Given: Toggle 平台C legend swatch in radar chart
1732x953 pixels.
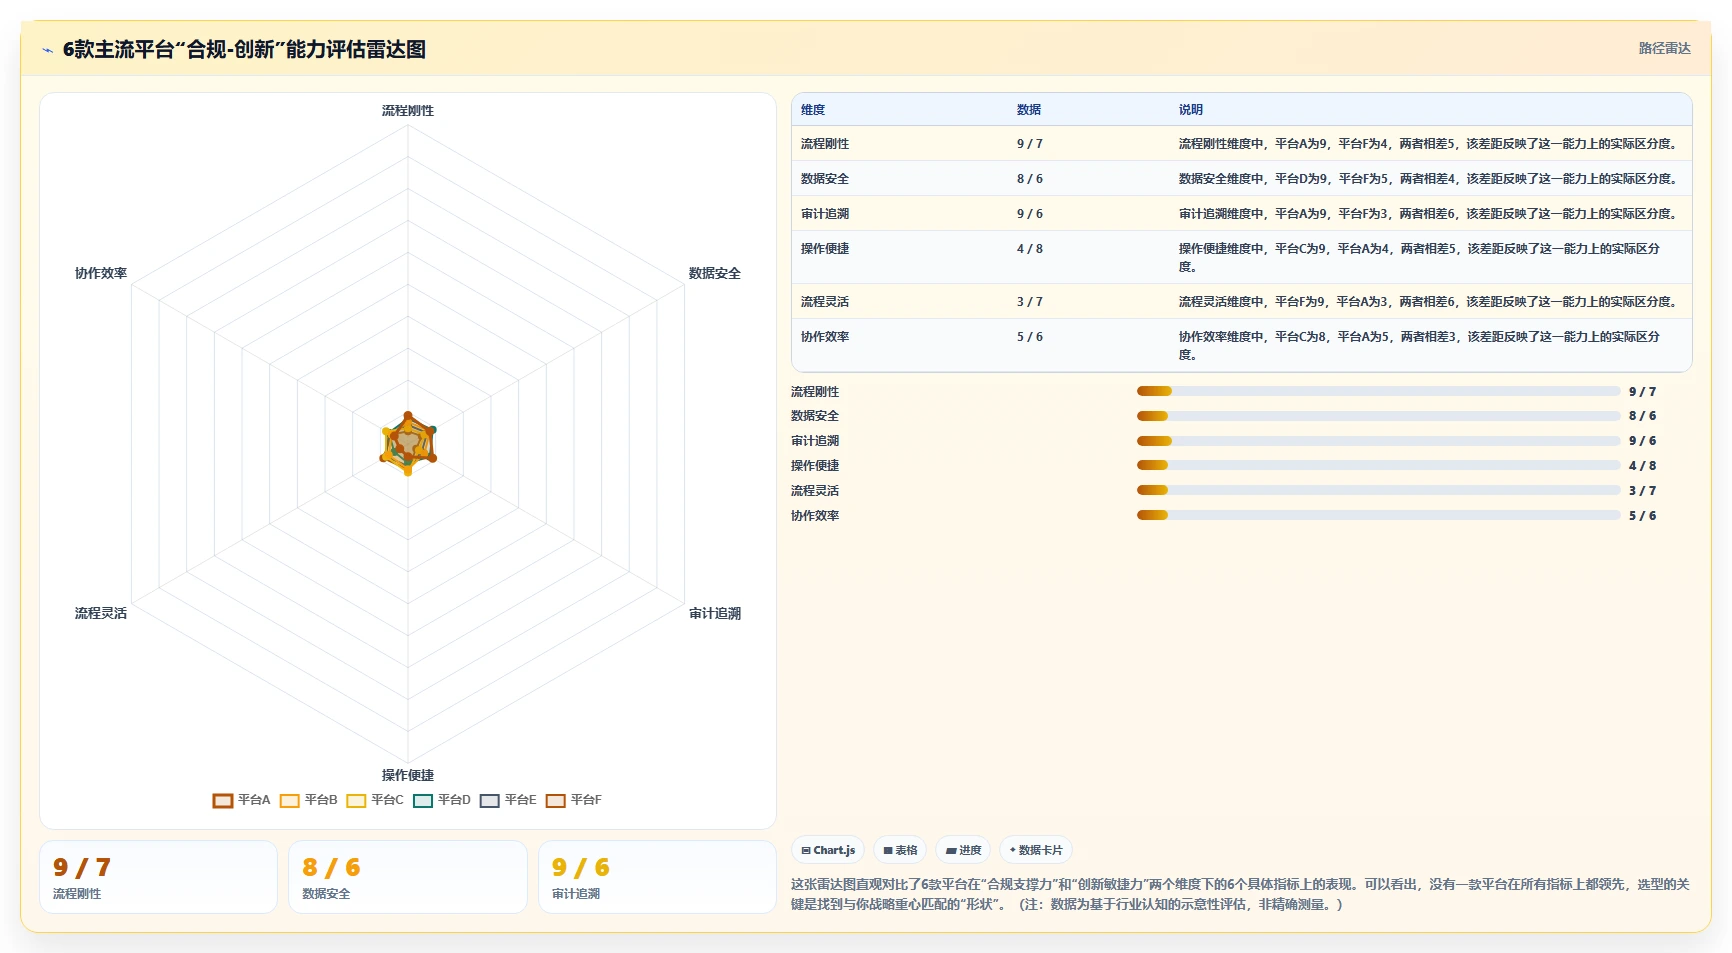Looking at the screenshot, I should click(356, 800).
